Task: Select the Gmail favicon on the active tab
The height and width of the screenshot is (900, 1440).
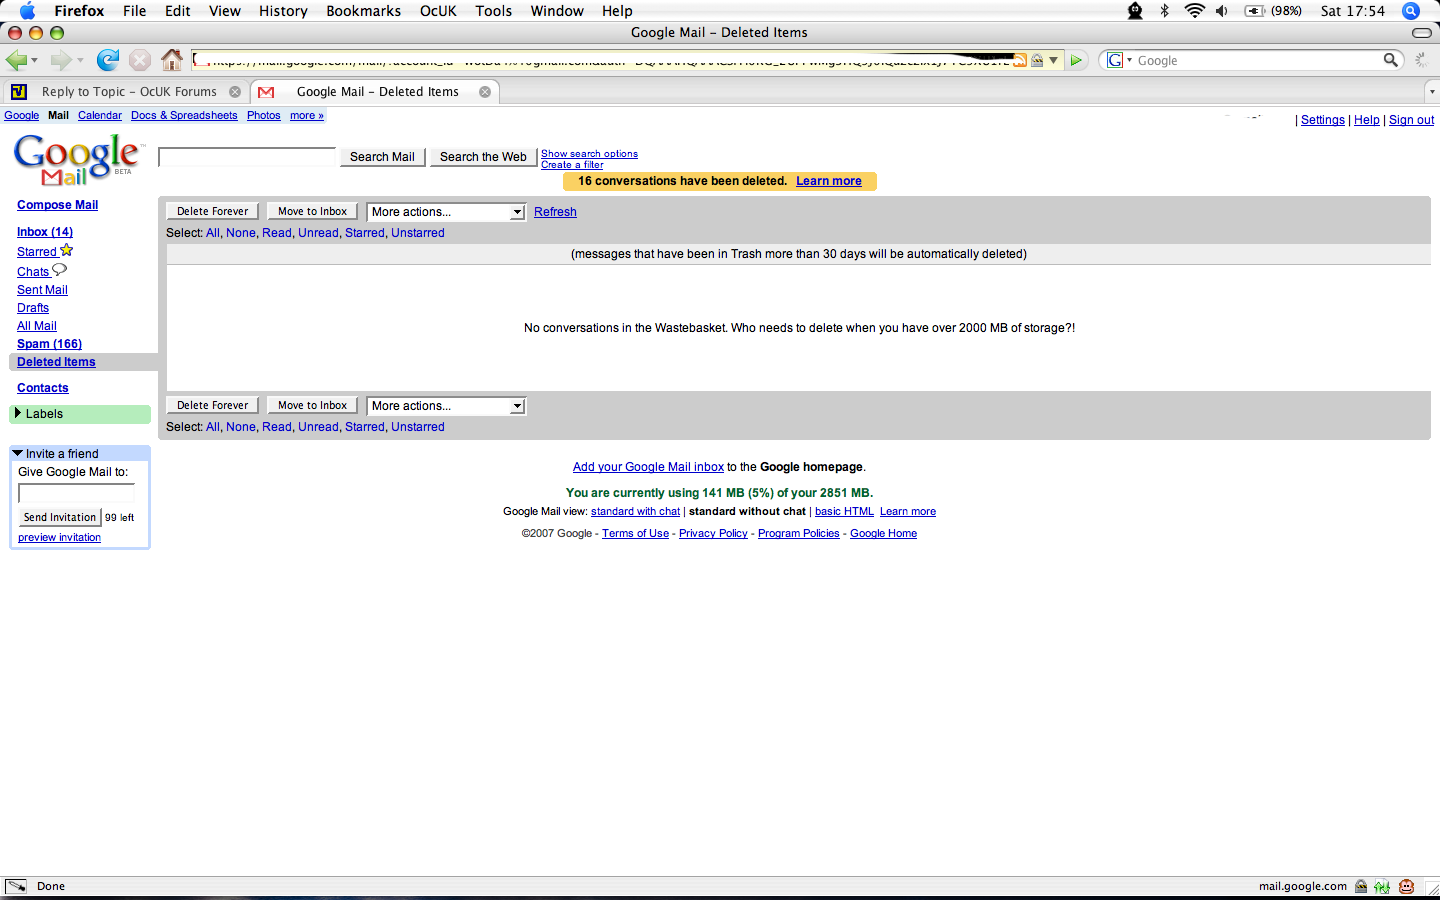Action: (266, 92)
